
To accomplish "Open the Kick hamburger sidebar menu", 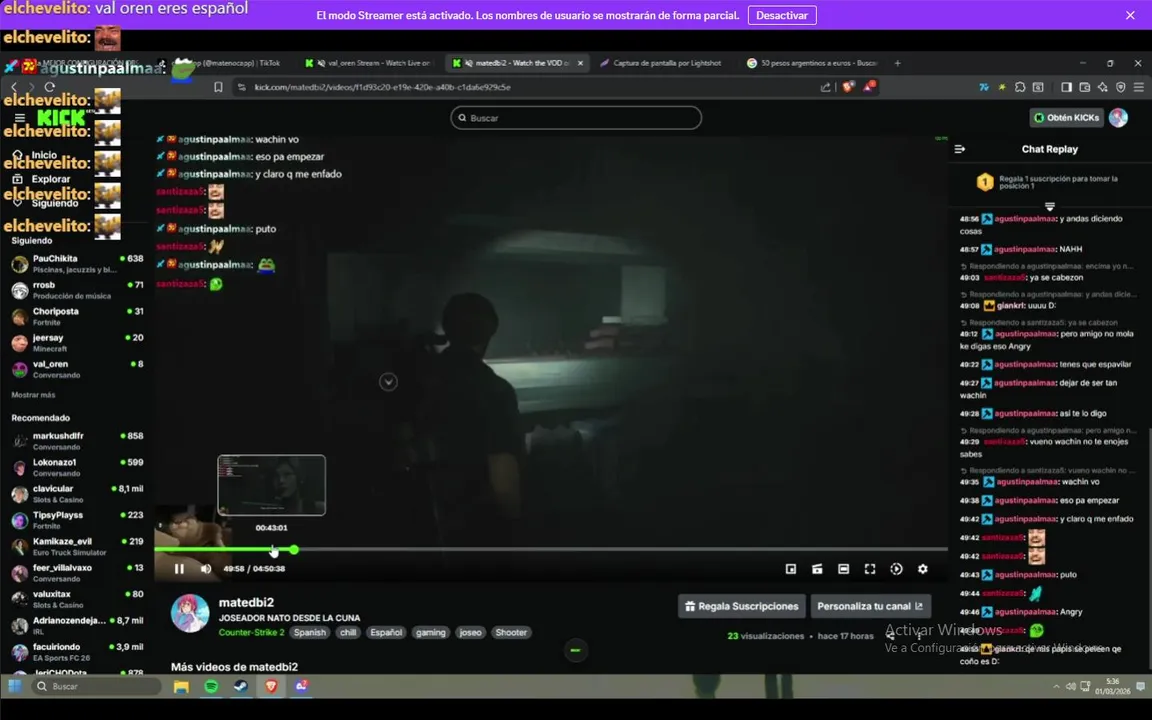I will click(x=20, y=118).
